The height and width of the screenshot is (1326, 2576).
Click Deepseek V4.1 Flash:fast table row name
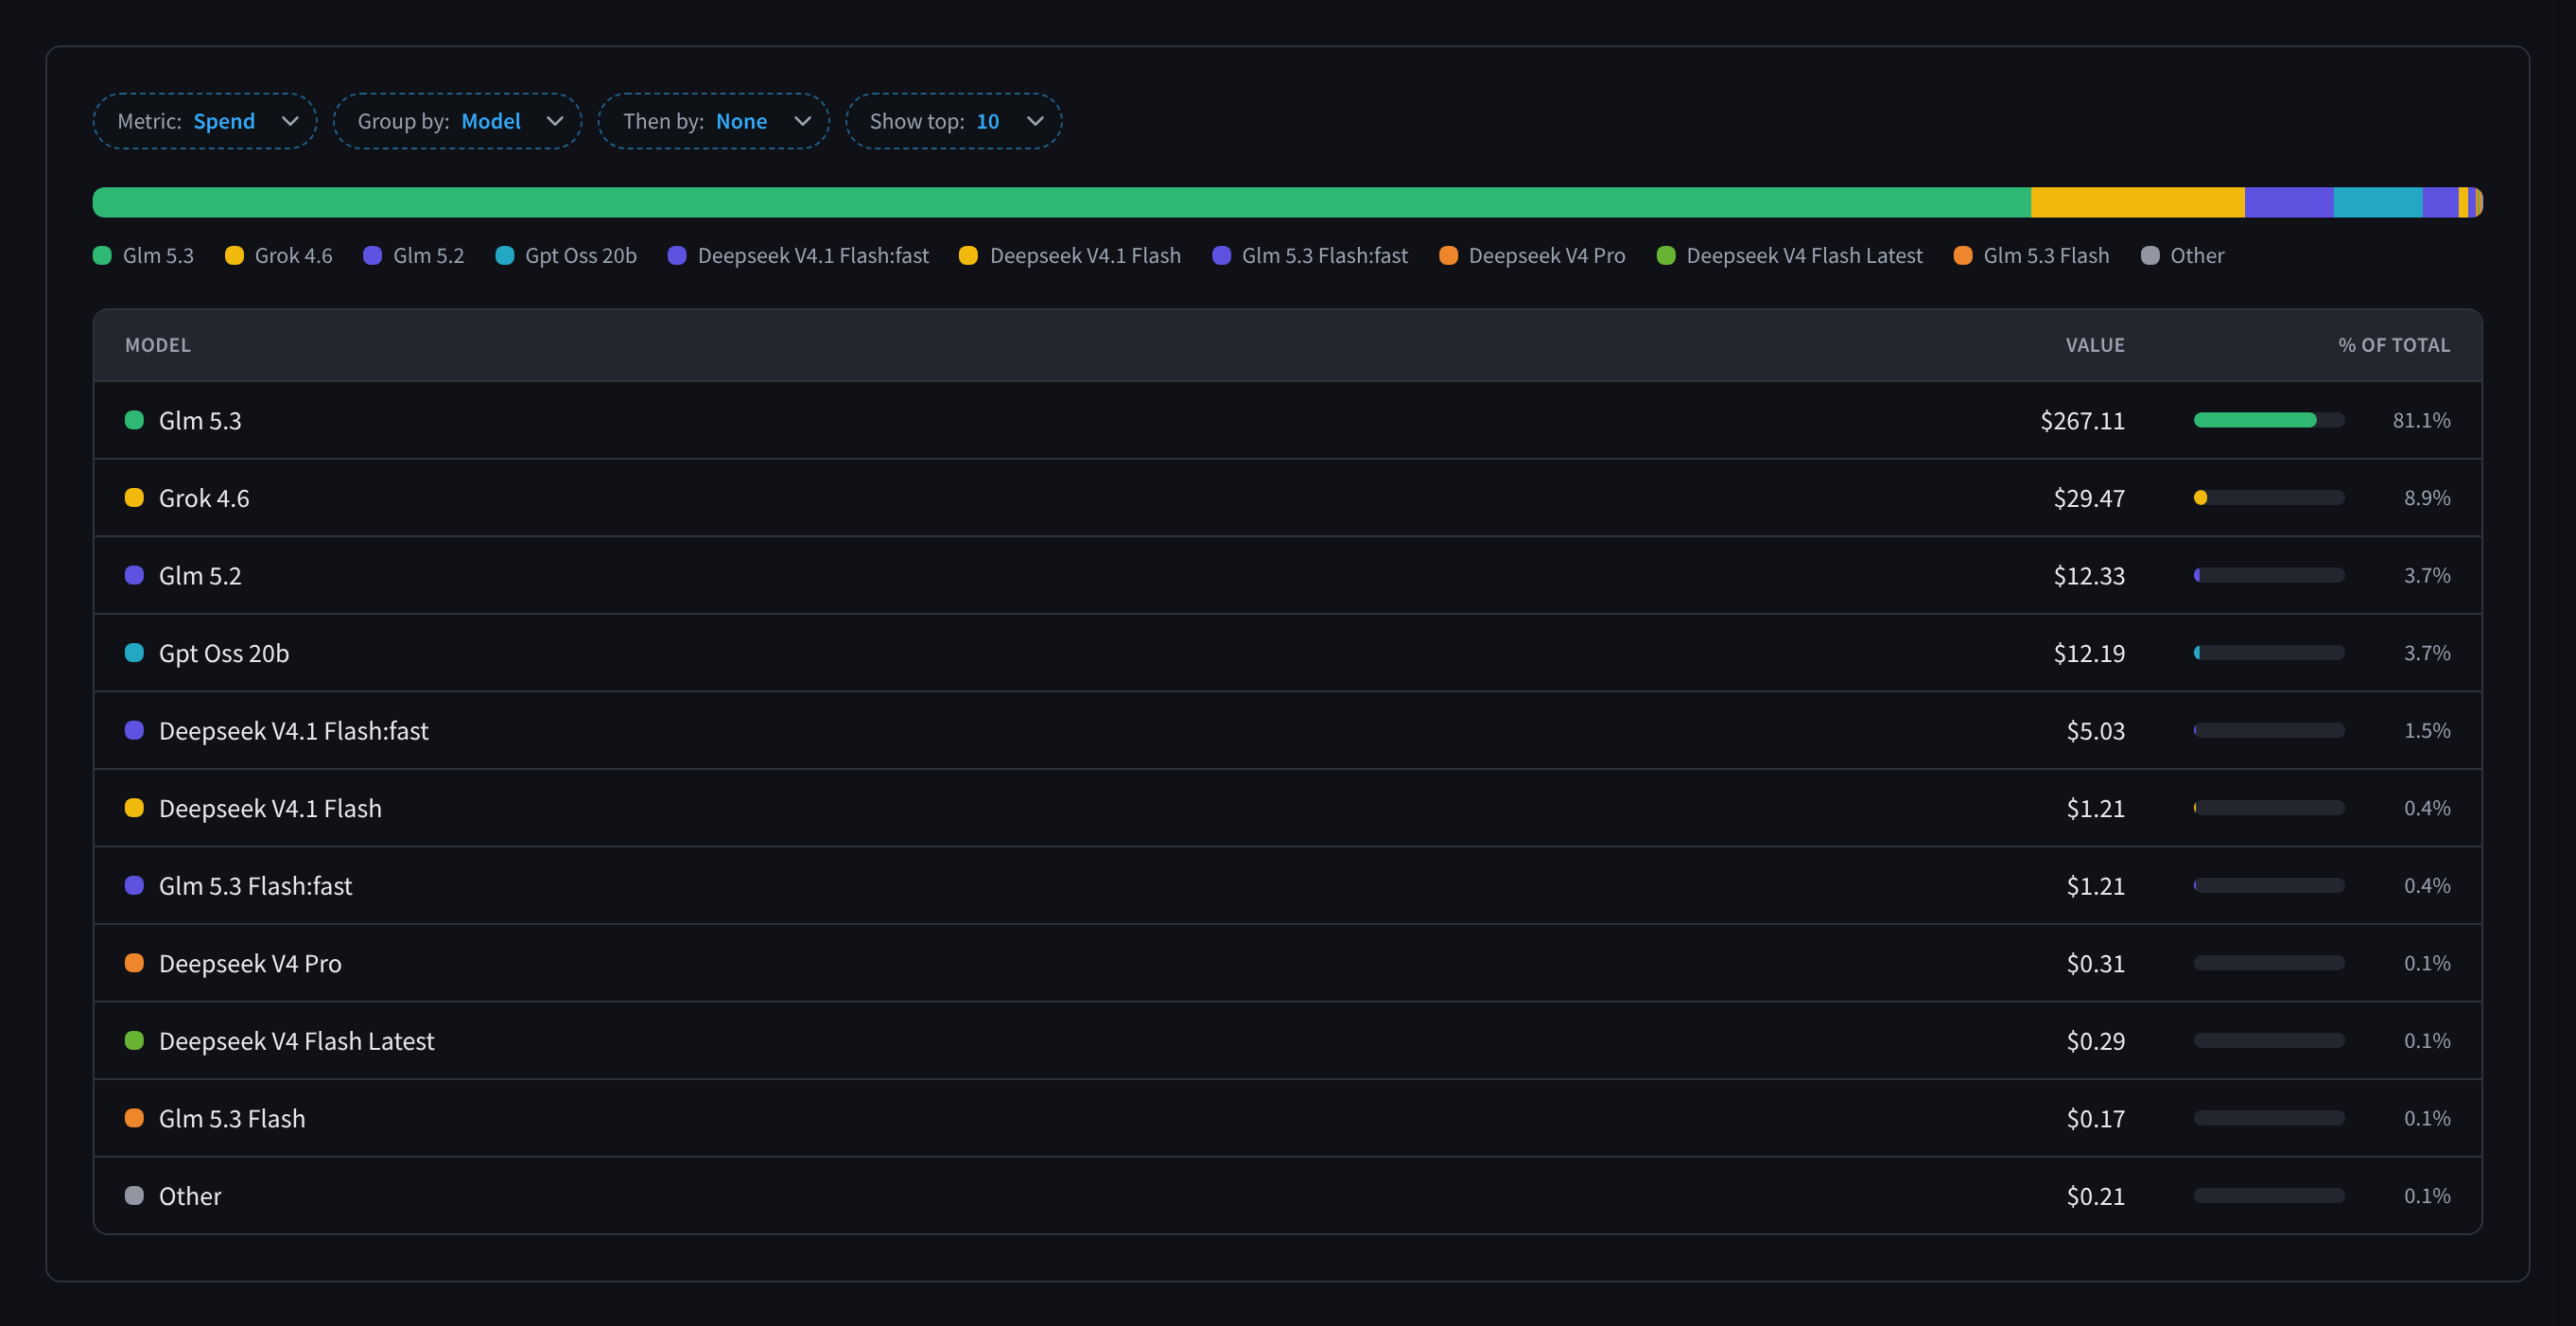pos(294,730)
